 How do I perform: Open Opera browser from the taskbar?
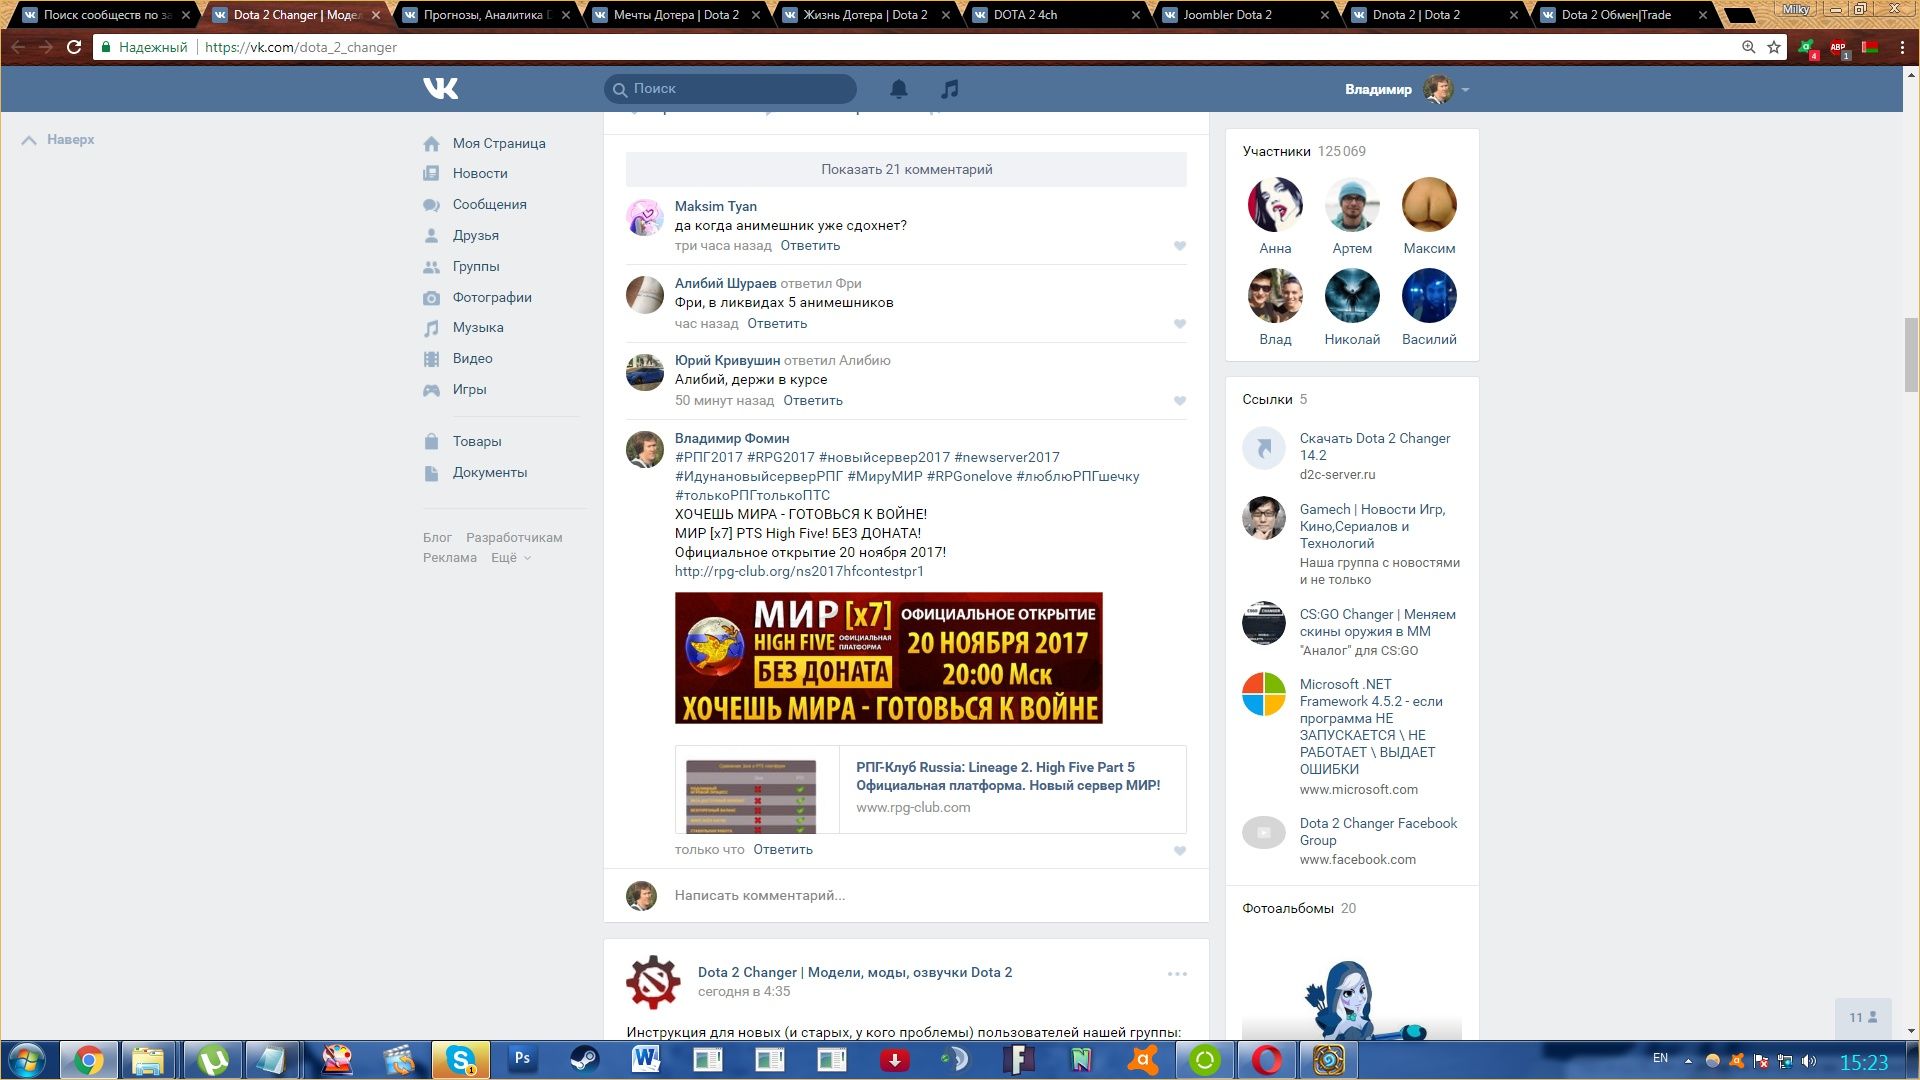point(1266,1060)
